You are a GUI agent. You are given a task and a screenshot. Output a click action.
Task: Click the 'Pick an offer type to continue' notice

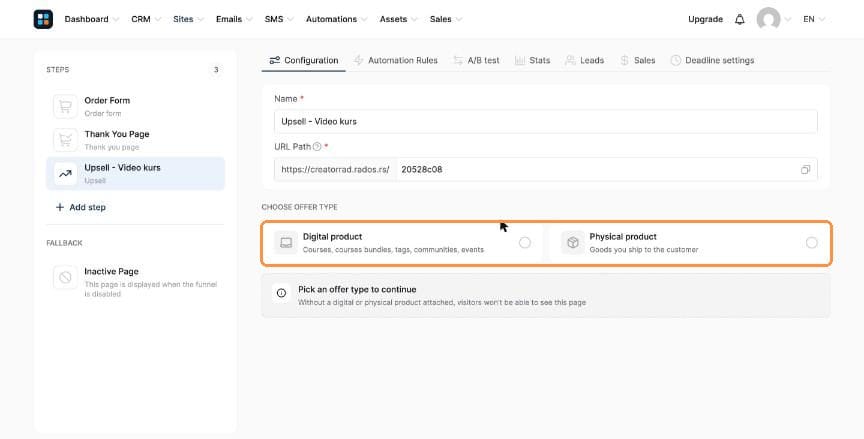546,295
